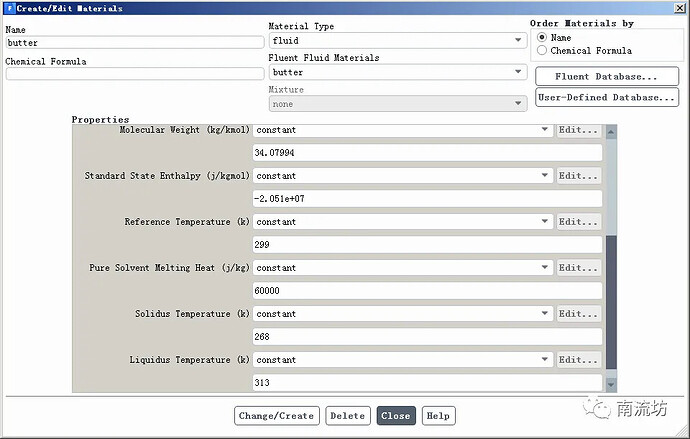Click the Standard State Enthalpy value field
Viewport: 690px width, 439px height.
point(427,199)
